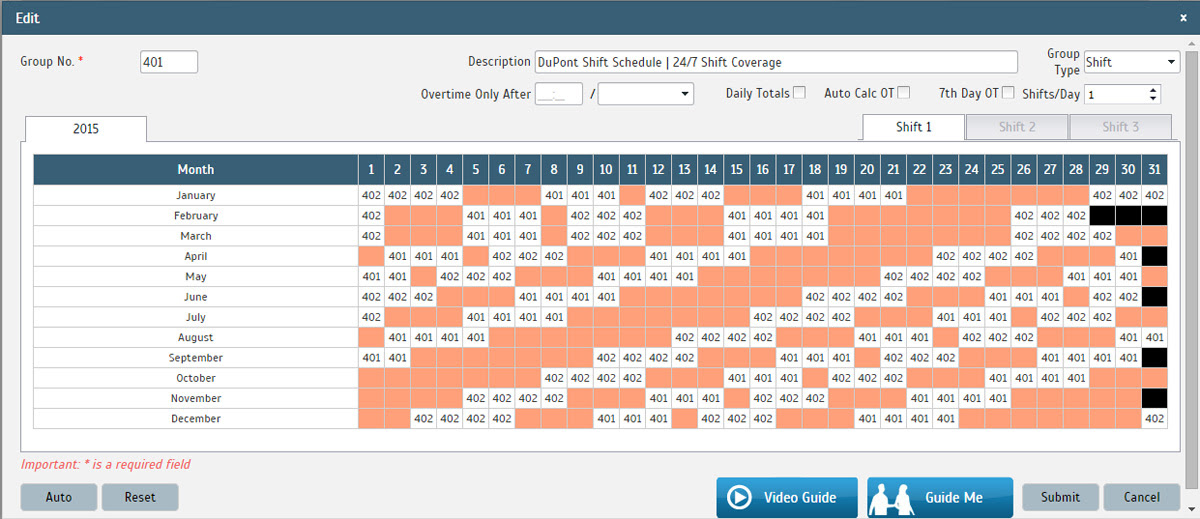Image resolution: width=1200 pixels, height=519 pixels.
Task: Click the Month column header
Action: point(196,170)
